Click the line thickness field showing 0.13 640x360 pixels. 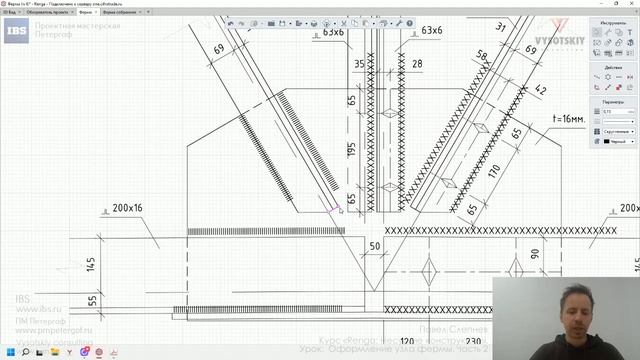[619, 111]
